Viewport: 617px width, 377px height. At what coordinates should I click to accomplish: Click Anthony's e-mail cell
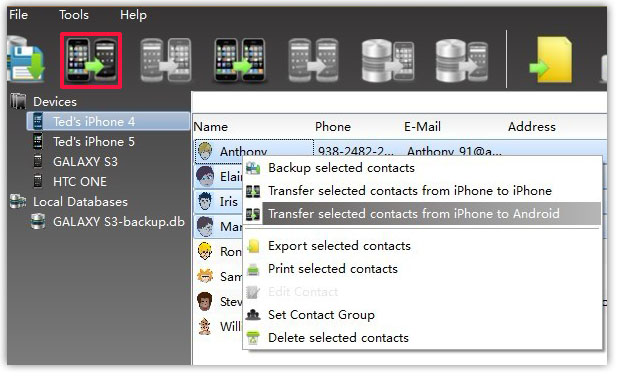(454, 151)
